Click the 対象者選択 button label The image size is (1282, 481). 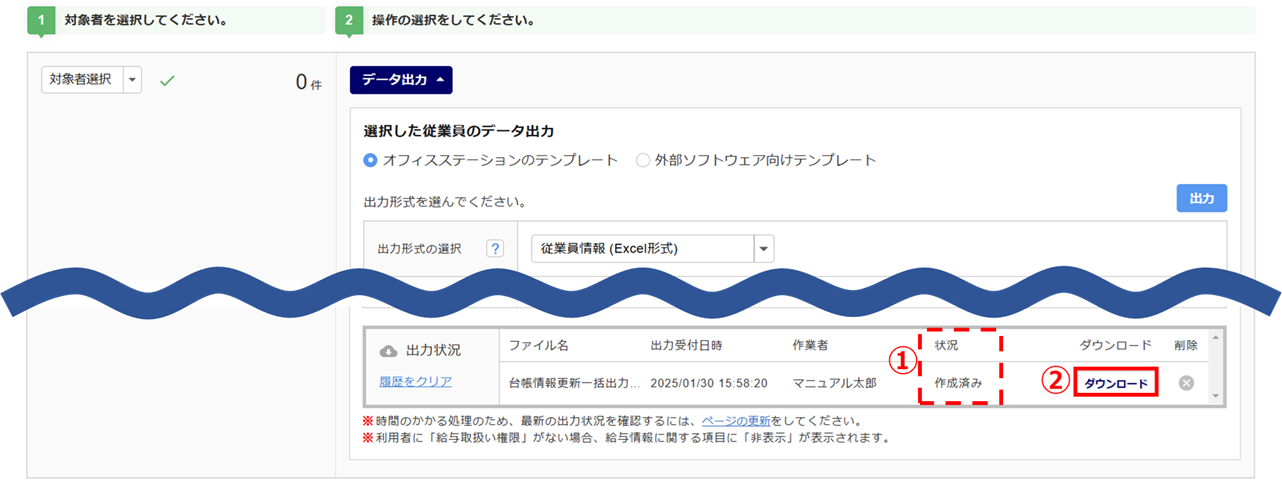81,80
